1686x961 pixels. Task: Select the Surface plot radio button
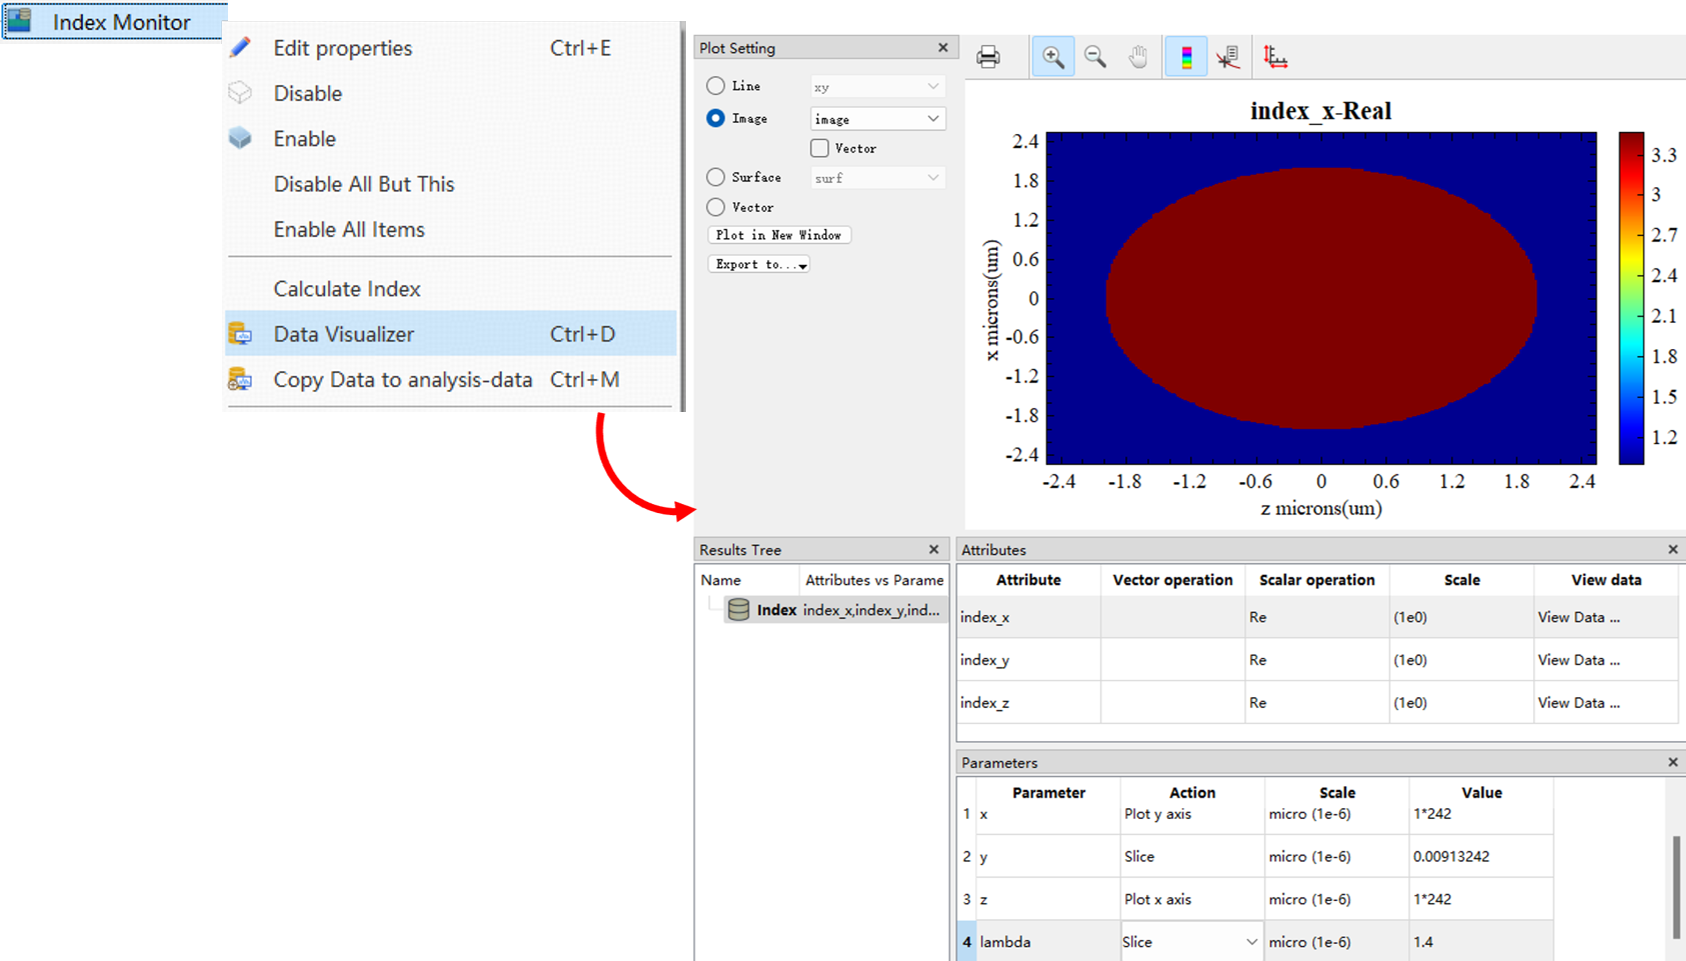[x=716, y=177]
